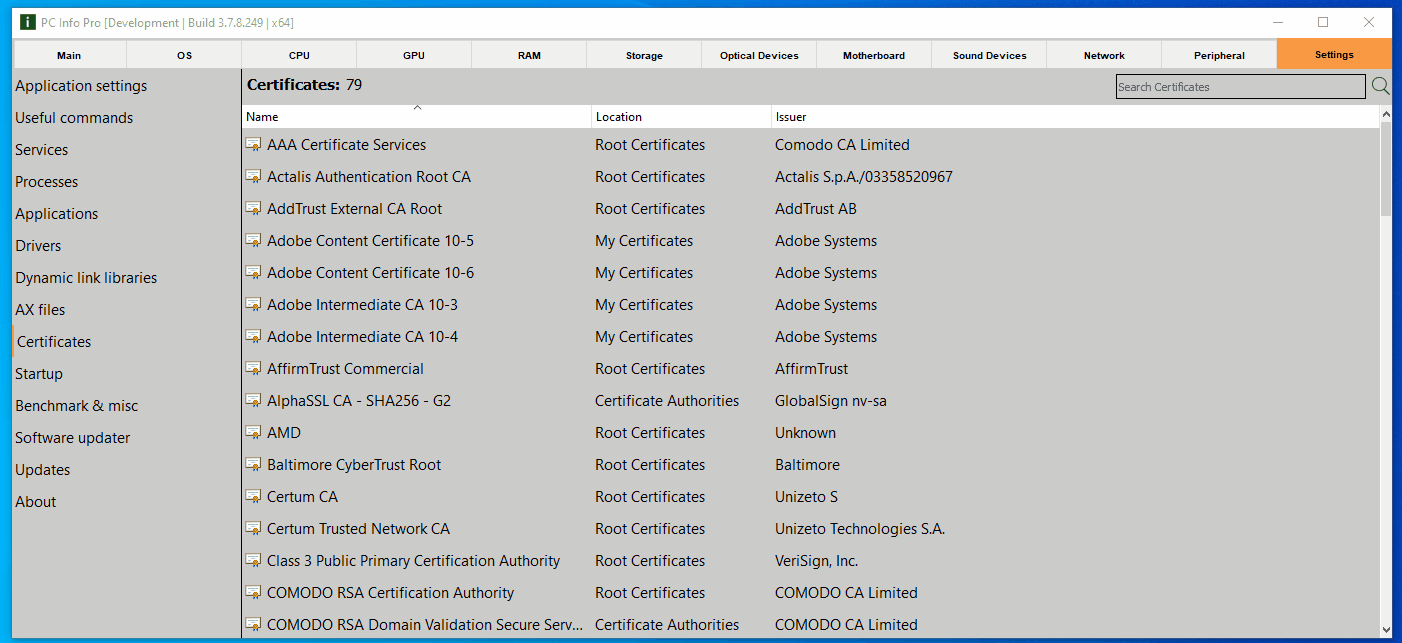Screen dimensions: 1402x643
Task: Open the AX files section
Action: click(x=40, y=310)
